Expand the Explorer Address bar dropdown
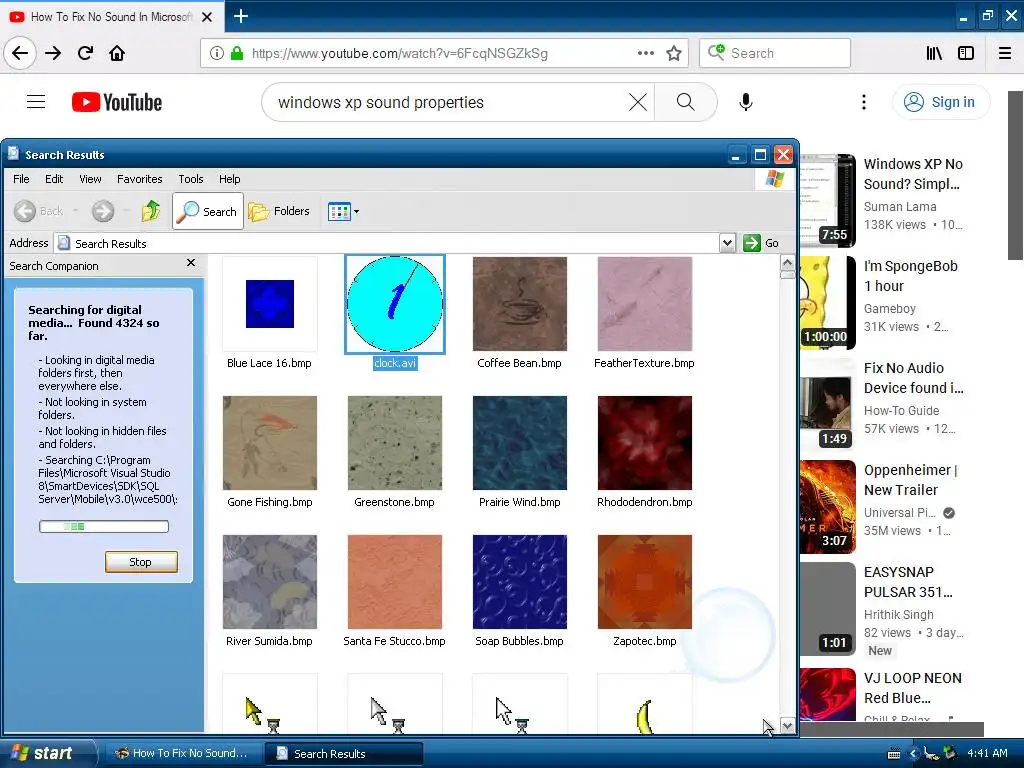This screenshot has width=1024, height=768. point(727,243)
